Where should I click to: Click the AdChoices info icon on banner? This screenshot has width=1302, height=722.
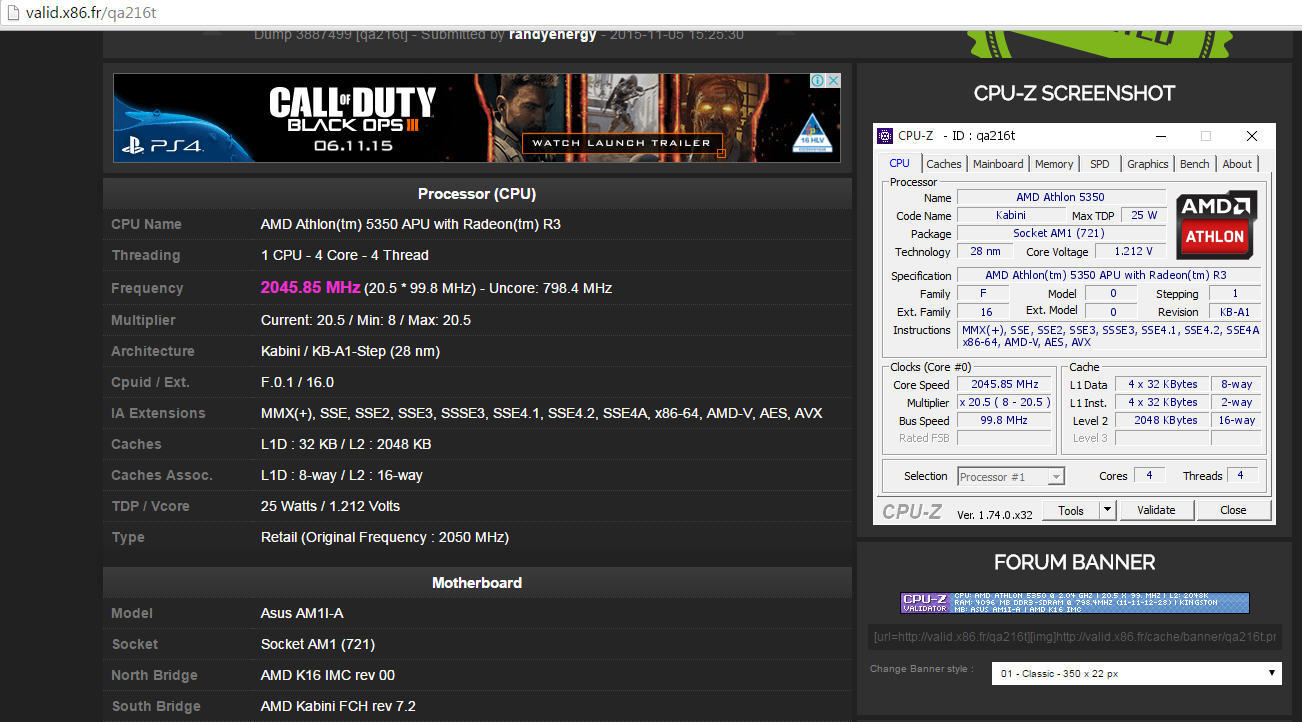[817, 81]
